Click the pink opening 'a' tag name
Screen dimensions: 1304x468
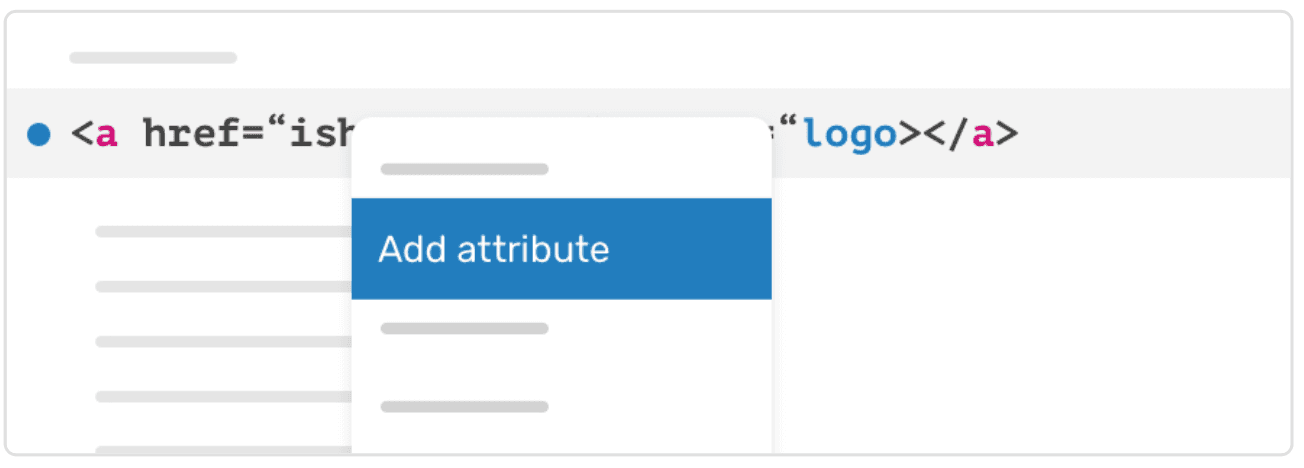[x=106, y=134]
